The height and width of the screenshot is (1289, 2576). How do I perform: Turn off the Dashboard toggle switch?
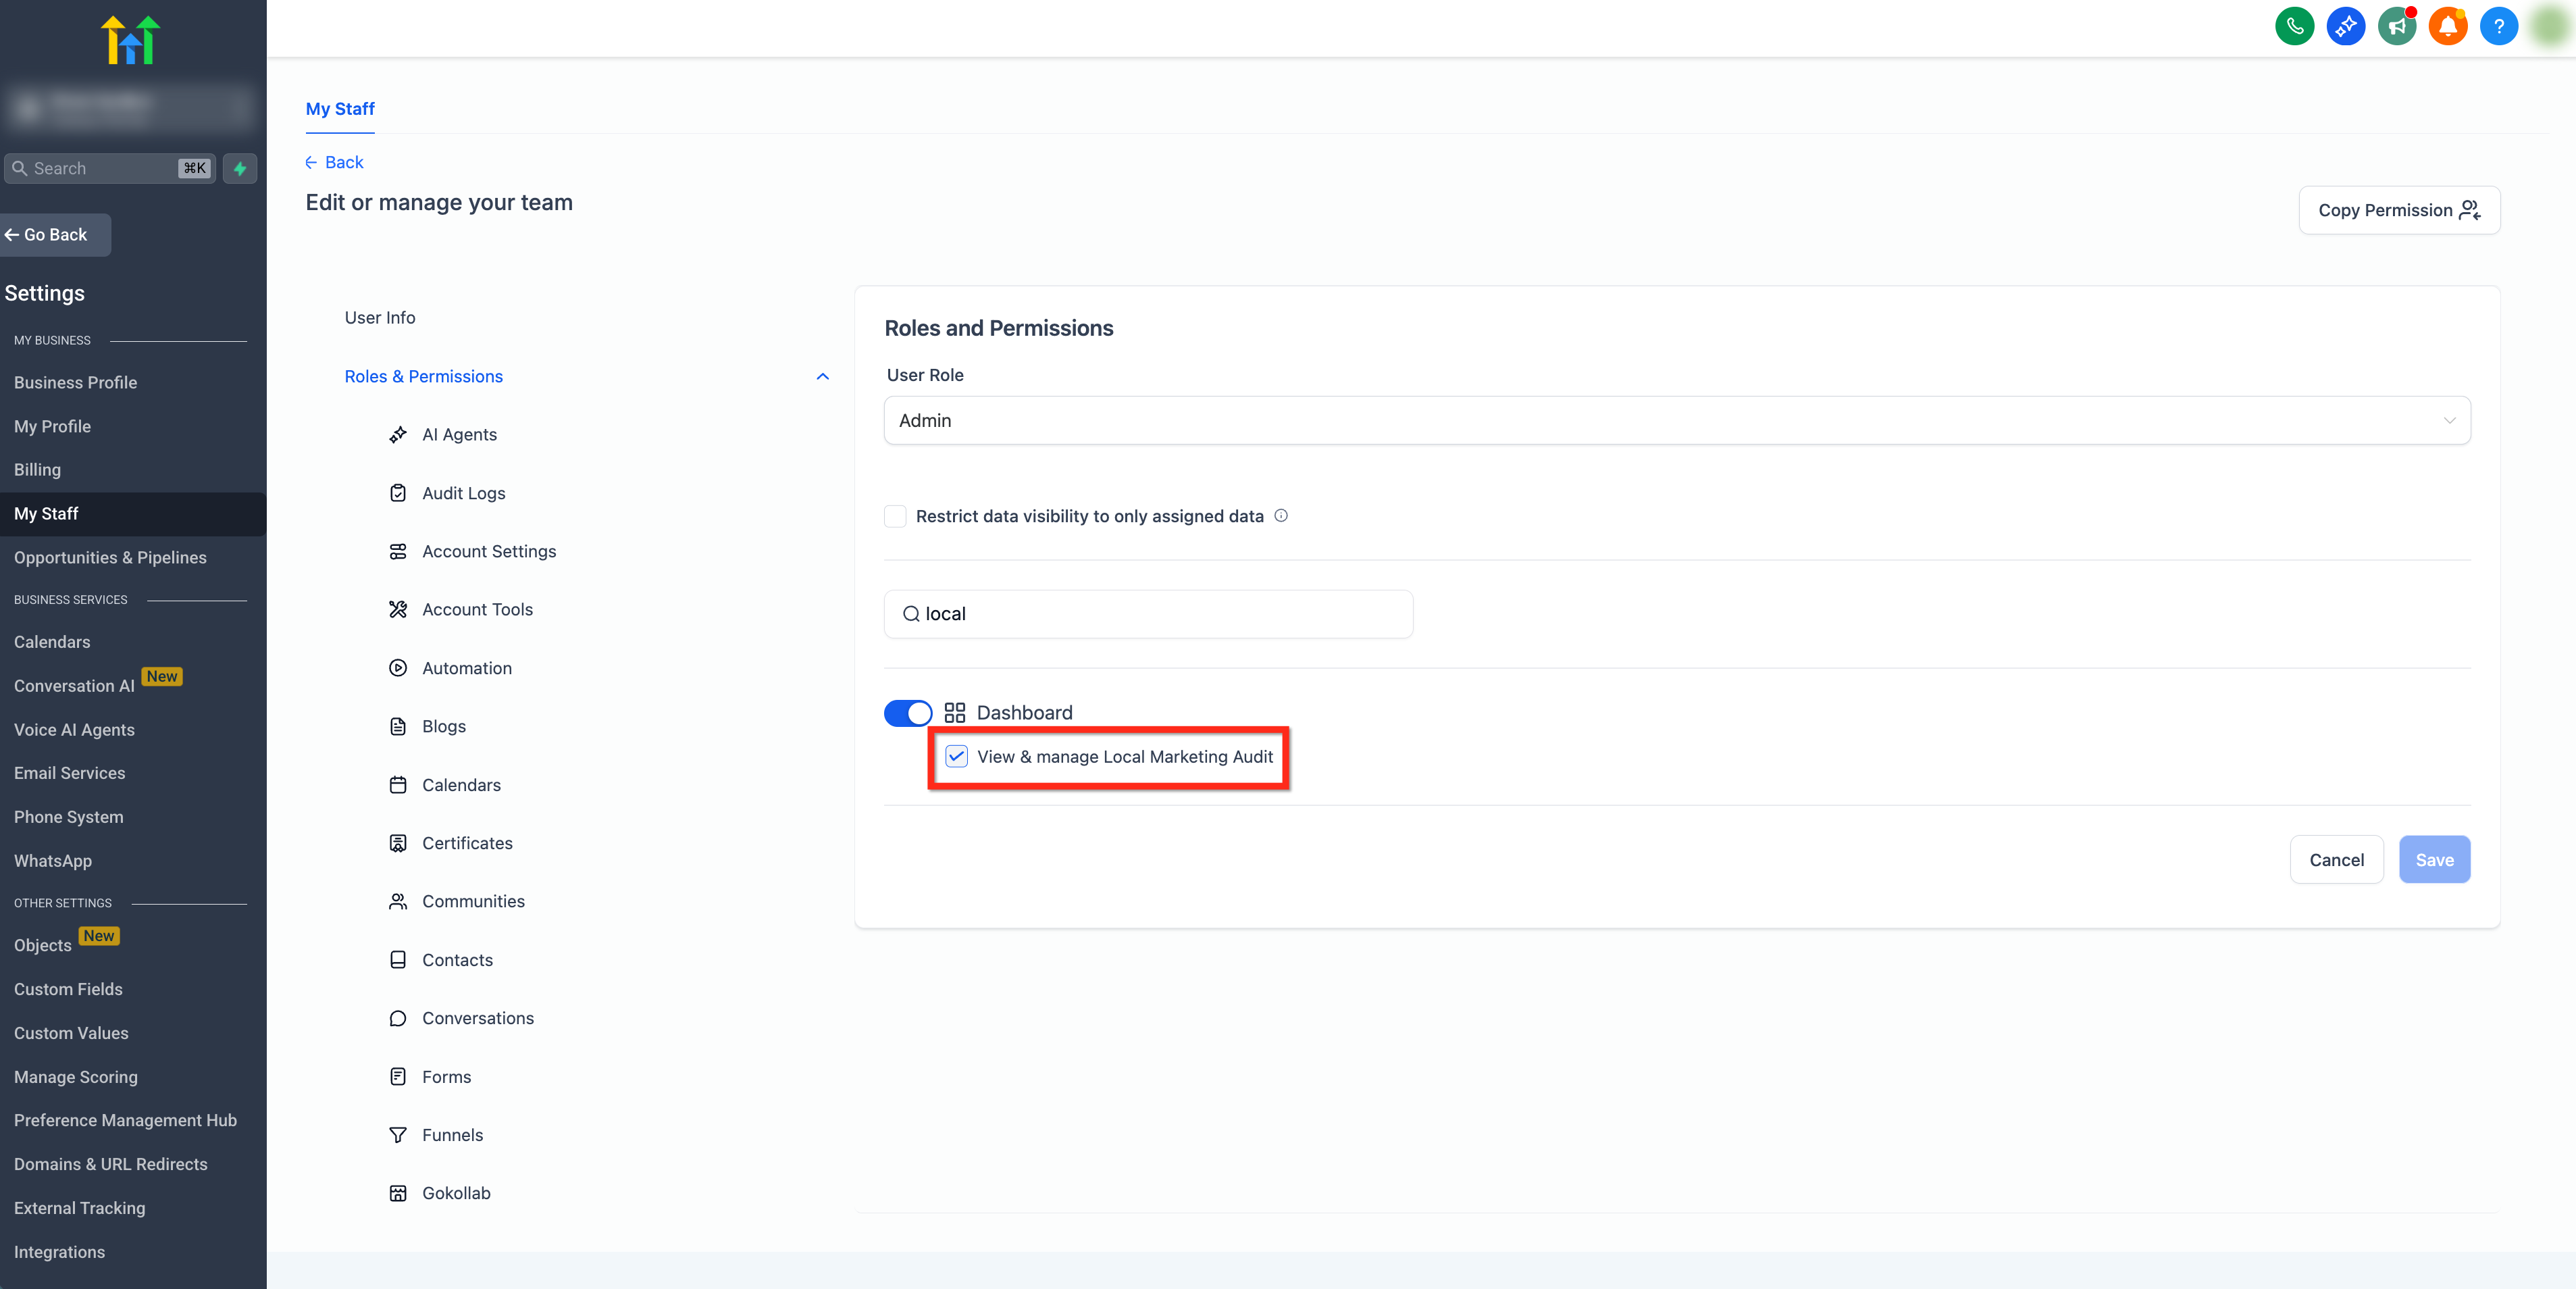point(908,712)
